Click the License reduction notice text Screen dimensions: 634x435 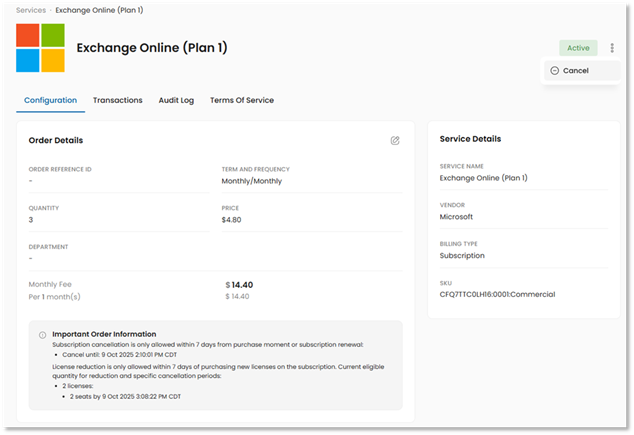[x=218, y=371]
